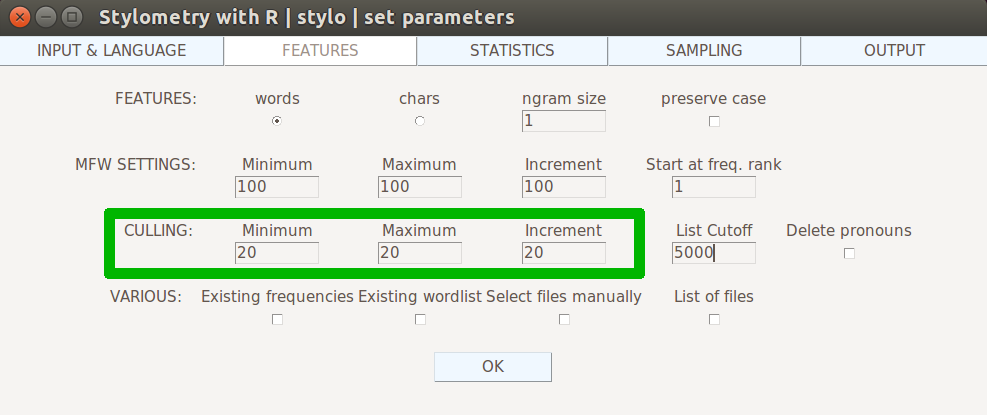Enable the preserve case checkbox
Viewport: 987px width, 415px height.
[x=714, y=122]
